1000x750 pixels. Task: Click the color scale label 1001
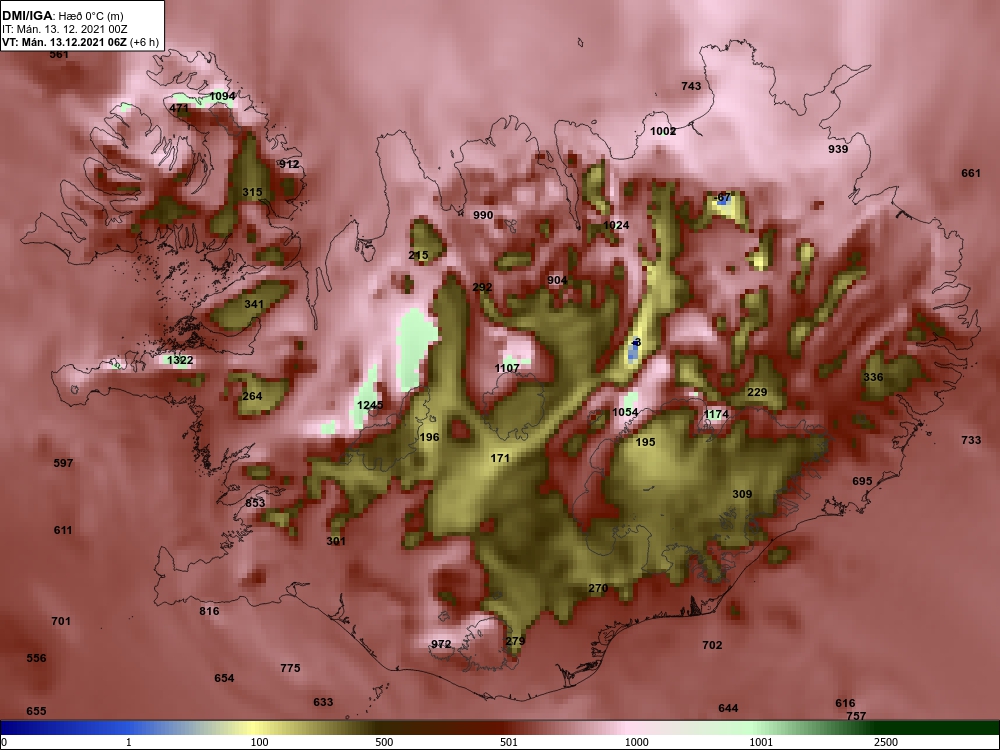pyautogui.click(x=762, y=742)
